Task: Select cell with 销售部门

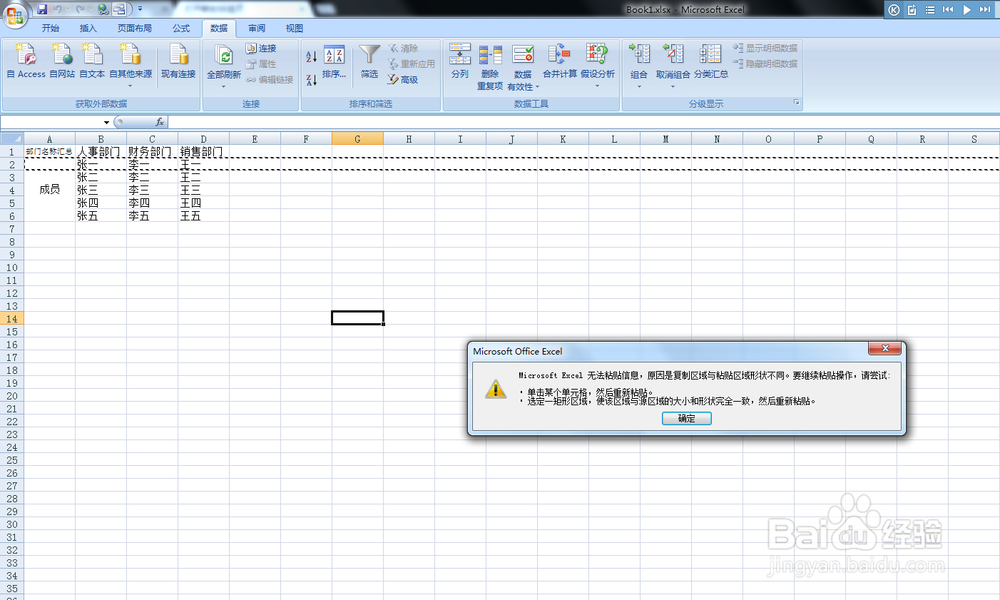Action: (203, 152)
